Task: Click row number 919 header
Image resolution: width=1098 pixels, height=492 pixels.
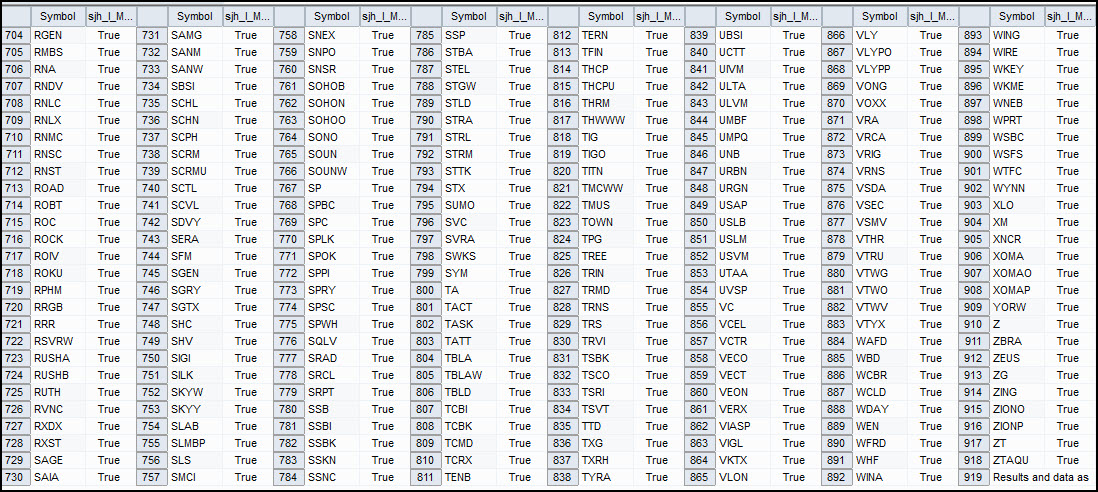Action: click(x=974, y=477)
